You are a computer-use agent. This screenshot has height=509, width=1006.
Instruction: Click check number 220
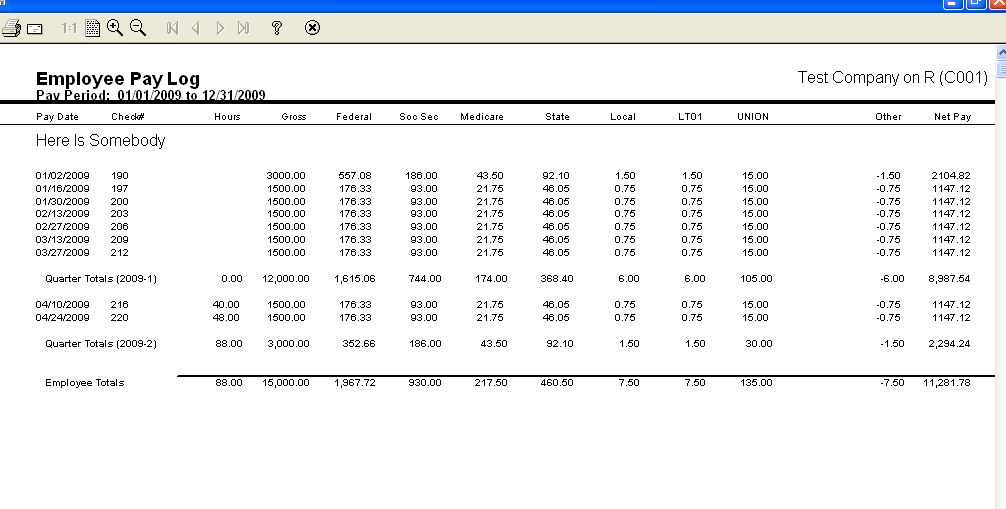click(x=119, y=318)
